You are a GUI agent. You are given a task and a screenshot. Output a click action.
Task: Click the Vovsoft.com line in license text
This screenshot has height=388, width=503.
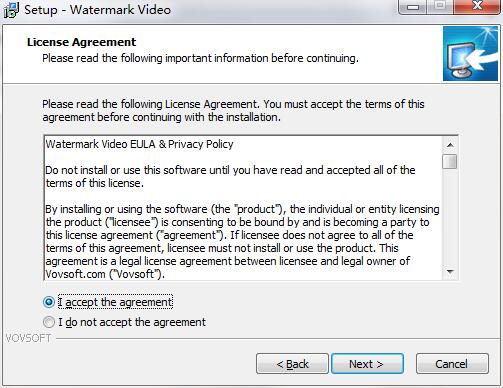point(105,274)
